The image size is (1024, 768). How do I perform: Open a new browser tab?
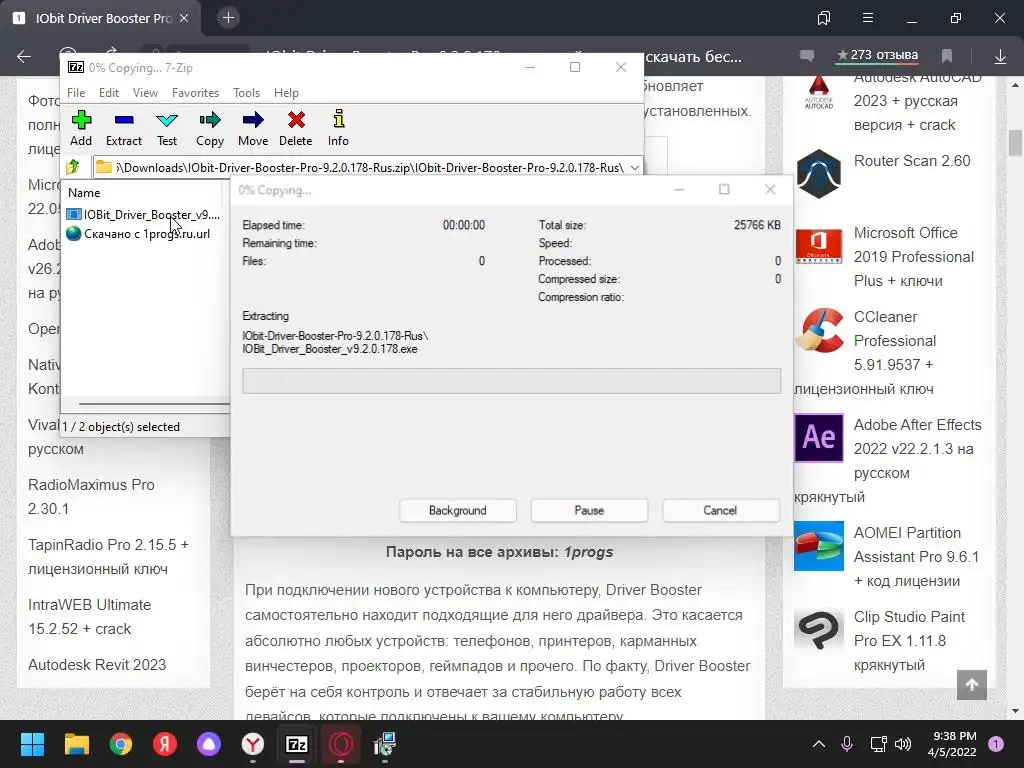228,18
